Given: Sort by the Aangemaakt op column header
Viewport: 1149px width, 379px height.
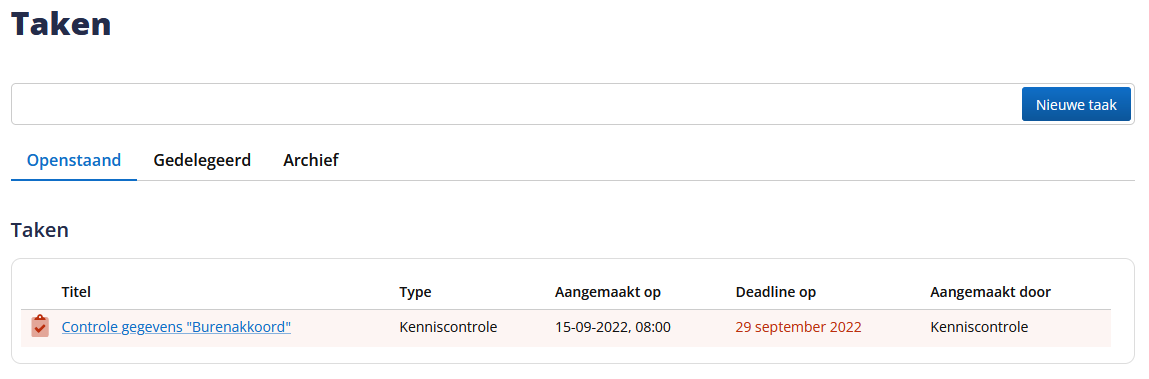Looking at the screenshot, I should (608, 292).
